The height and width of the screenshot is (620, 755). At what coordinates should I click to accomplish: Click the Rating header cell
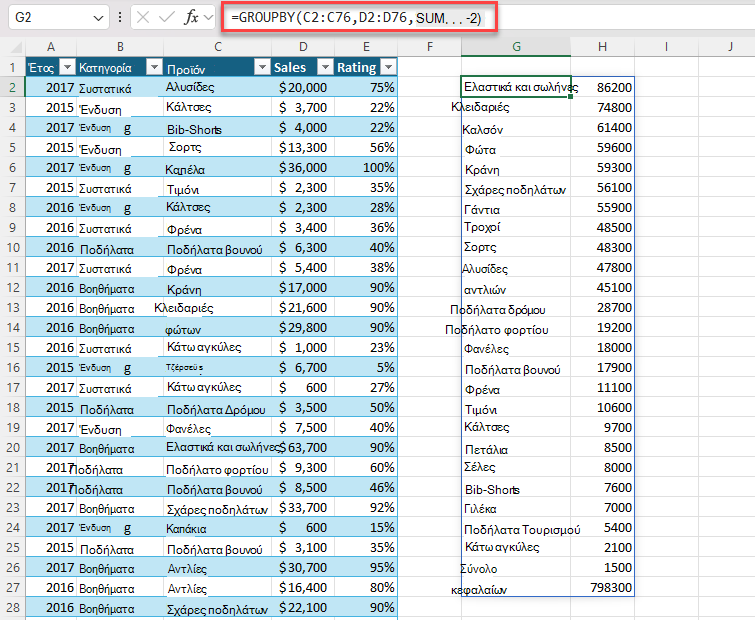click(x=366, y=67)
